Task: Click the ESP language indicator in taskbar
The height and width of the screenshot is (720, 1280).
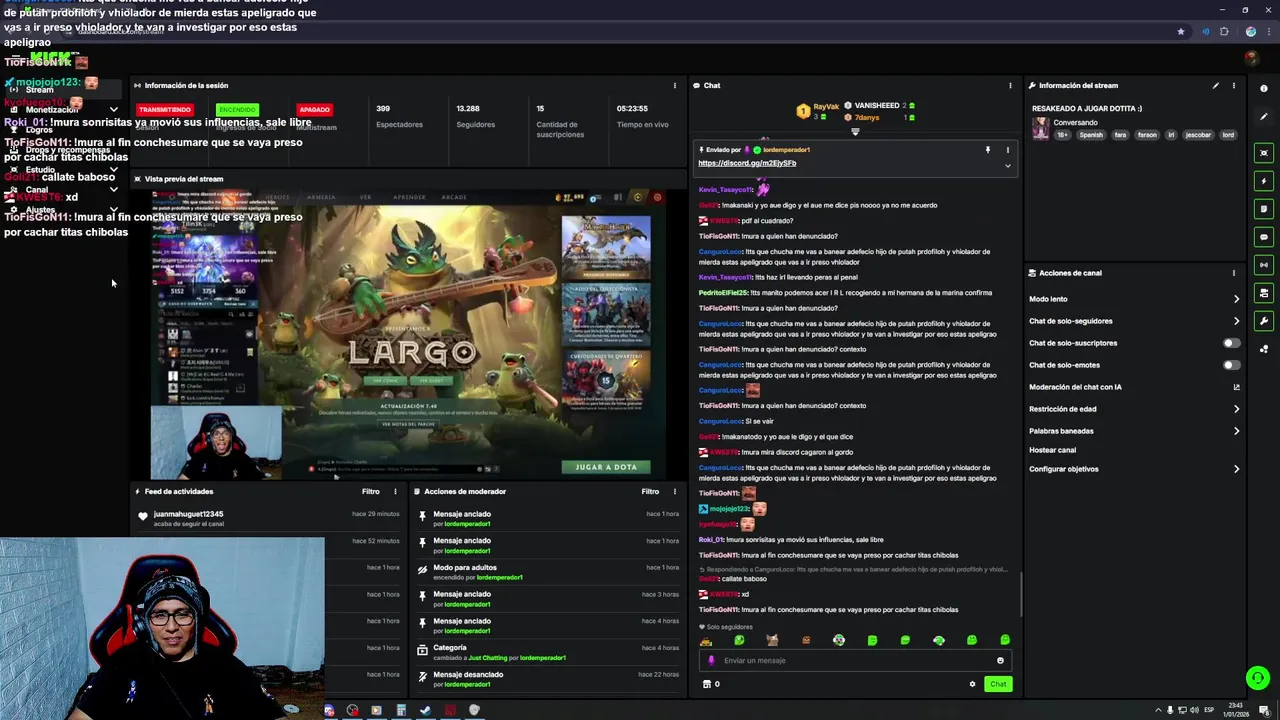Action: click(x=1209, y=710)
